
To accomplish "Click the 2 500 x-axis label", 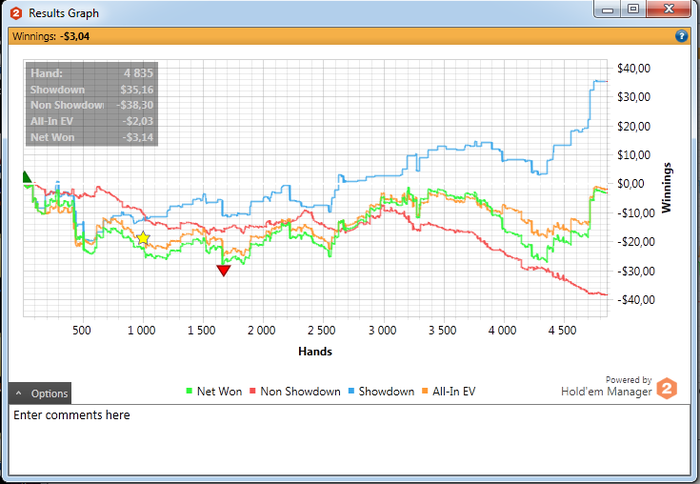I will coord(321,330).
